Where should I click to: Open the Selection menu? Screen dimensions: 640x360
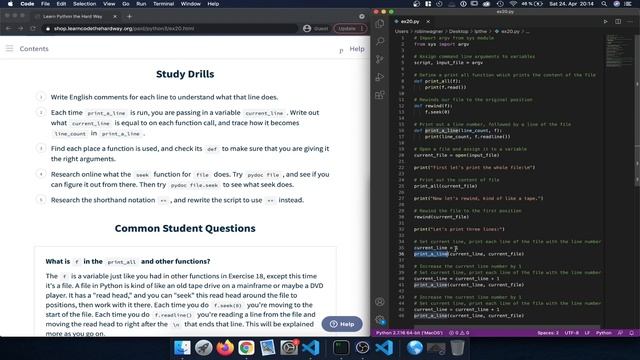pos(84,4)
